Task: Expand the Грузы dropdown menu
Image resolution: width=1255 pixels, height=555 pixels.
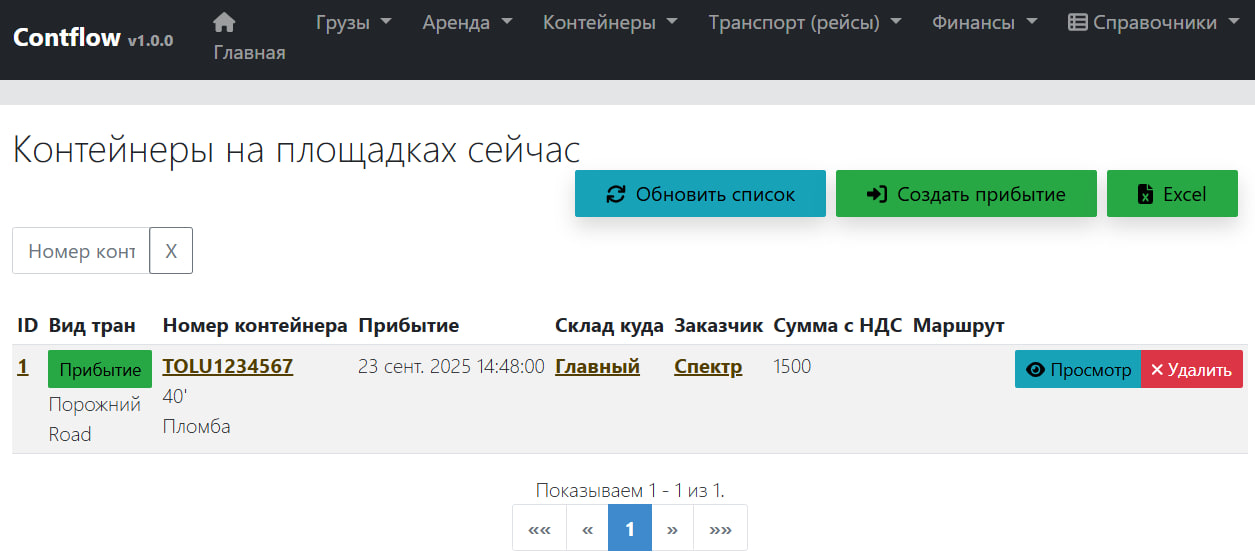Action: pyautogui.click(x=353, y=22)
